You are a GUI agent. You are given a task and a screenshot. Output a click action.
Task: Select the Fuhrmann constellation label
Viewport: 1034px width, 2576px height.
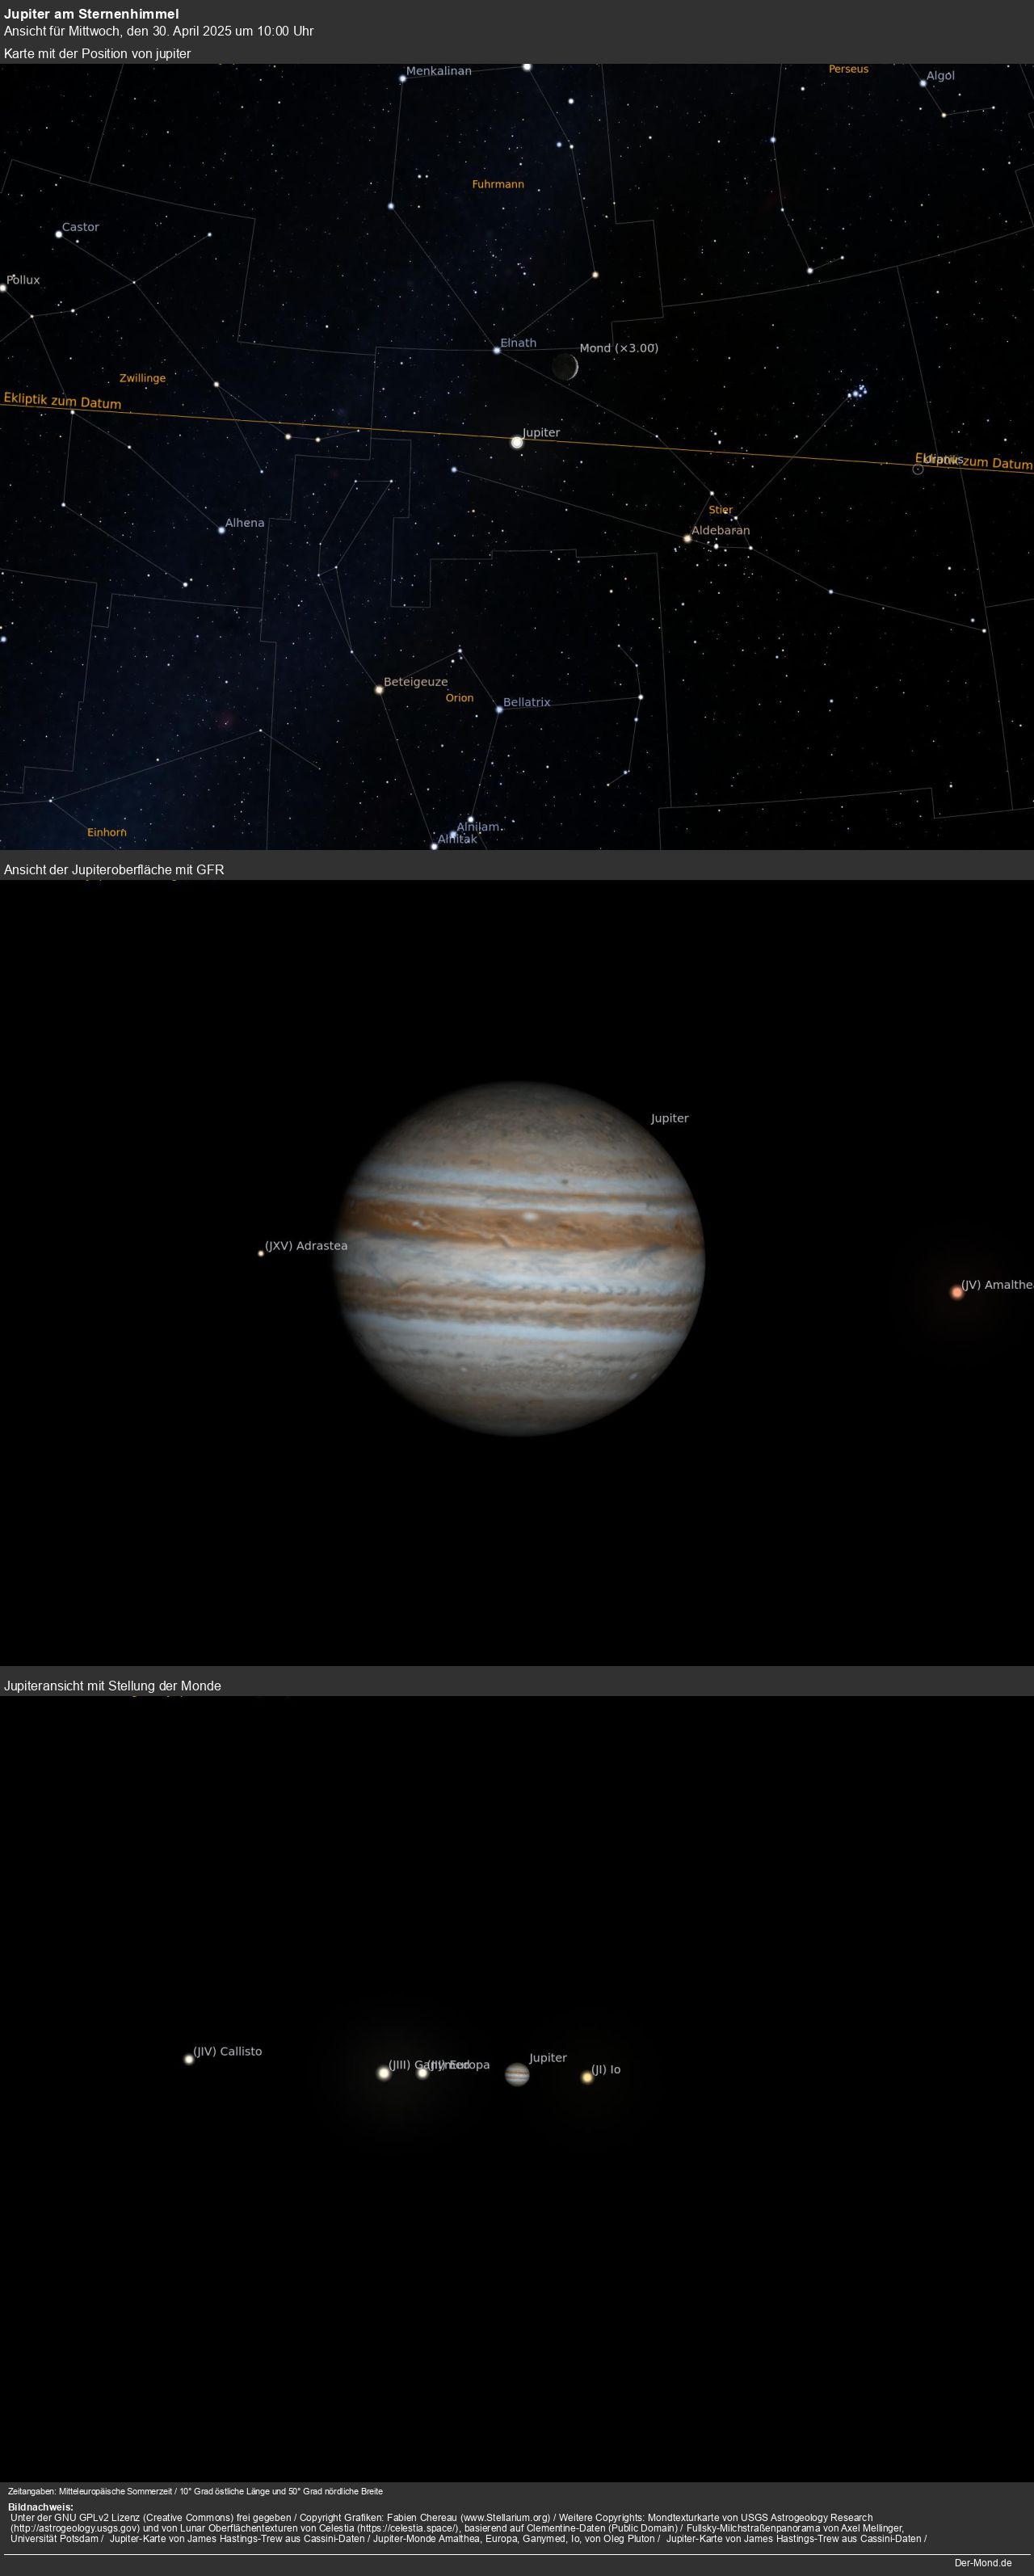pyautogui.click(x=498, y=184)
